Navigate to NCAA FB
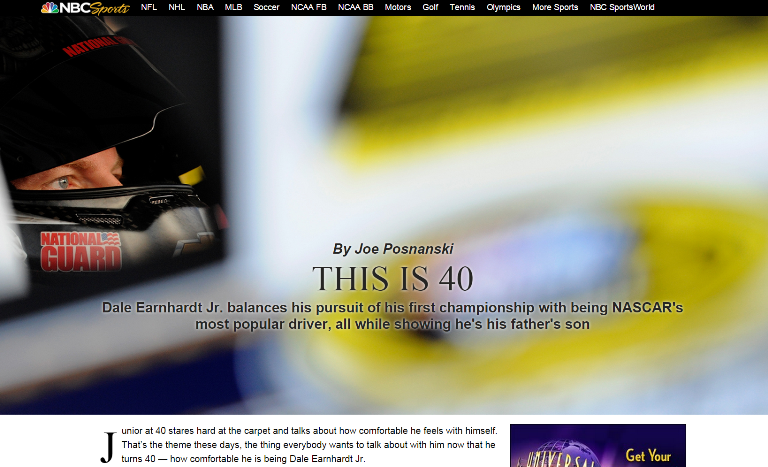This screenshot has width=768, height=467. 309,7
